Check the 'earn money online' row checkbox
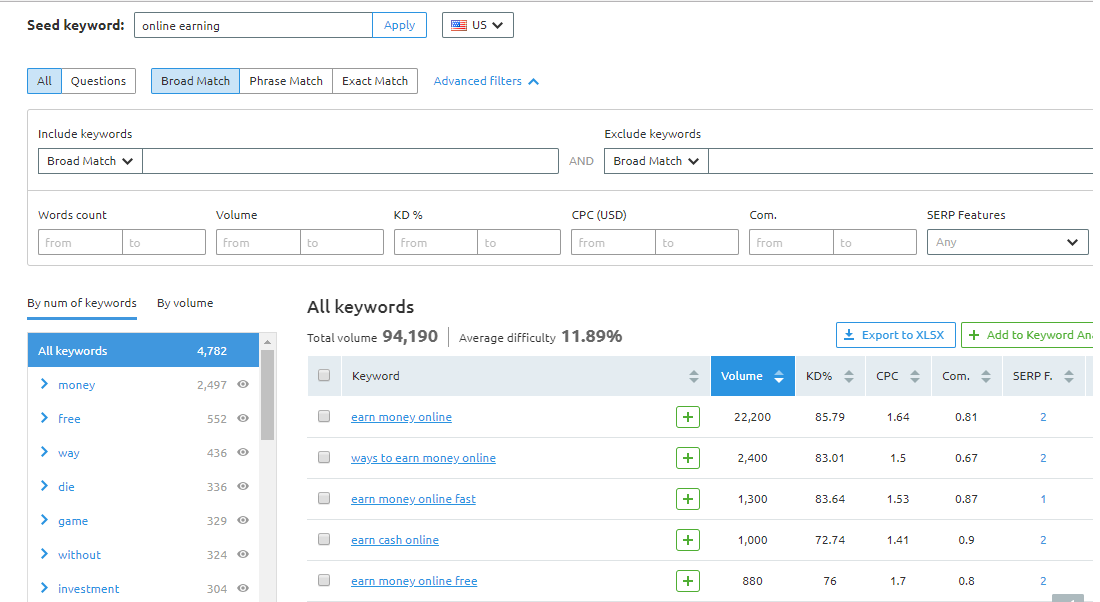 [x=323, y=416]
